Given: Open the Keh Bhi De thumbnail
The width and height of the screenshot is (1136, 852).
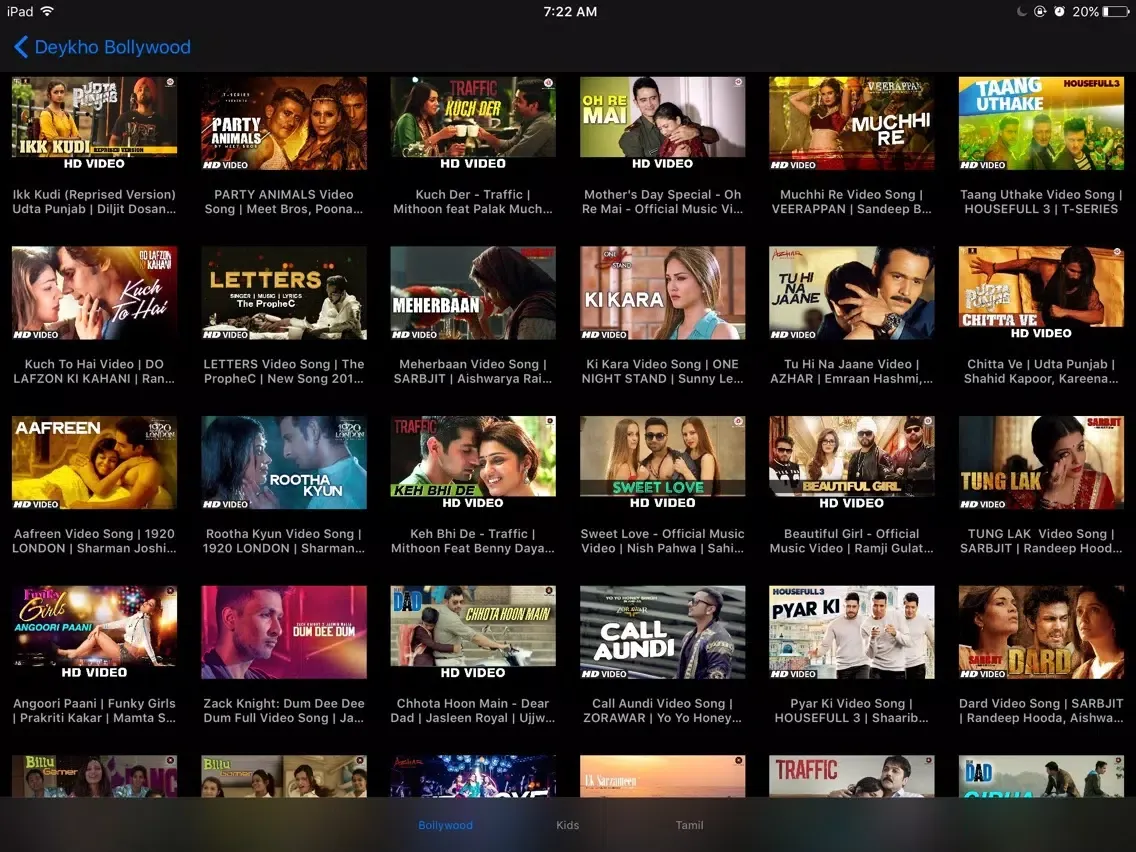Looking at the screenshot, I should [473, 462].
